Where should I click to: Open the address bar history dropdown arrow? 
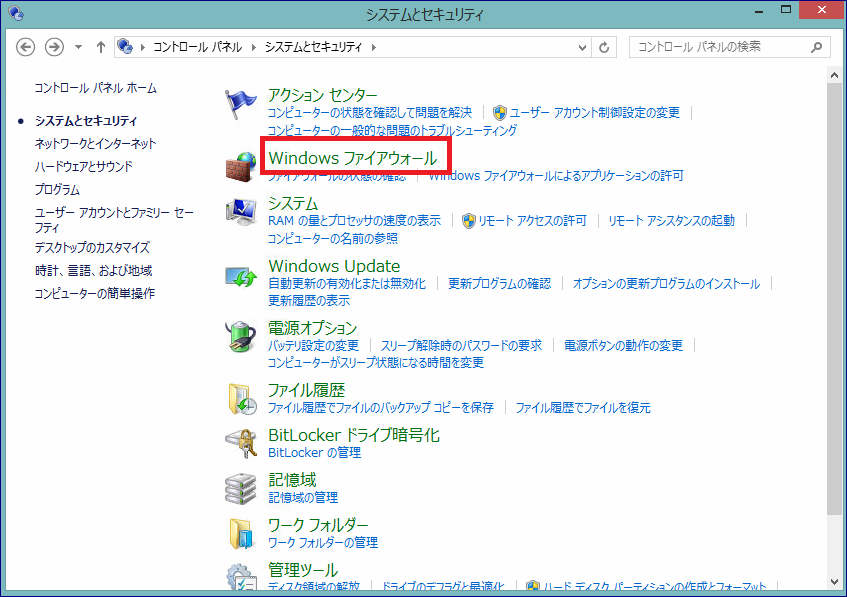coord(581,46)
